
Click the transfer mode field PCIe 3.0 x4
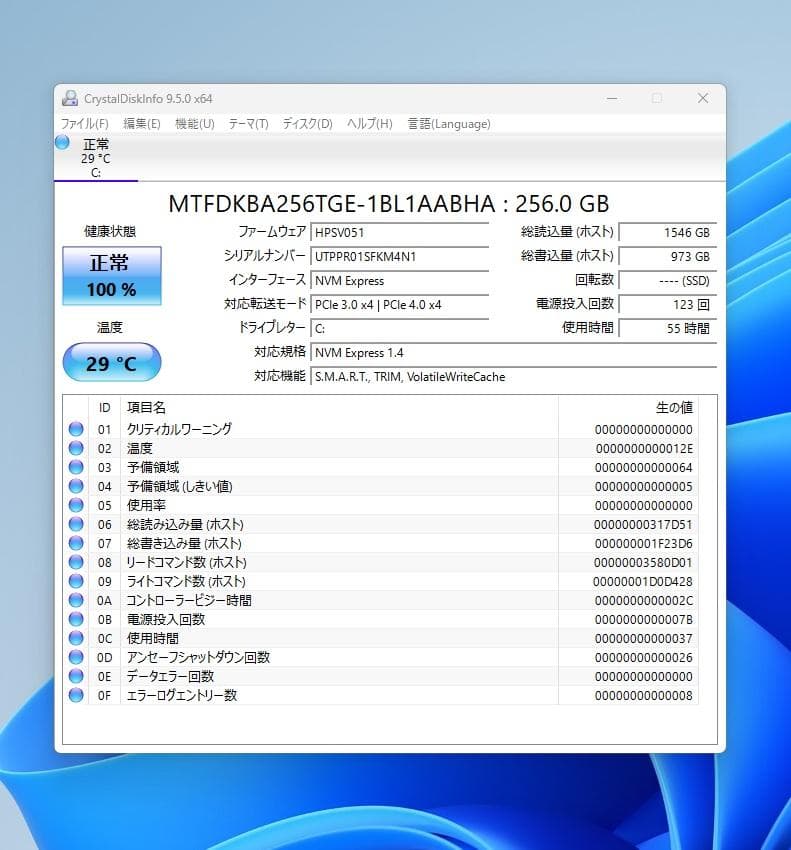click(400, 305)
